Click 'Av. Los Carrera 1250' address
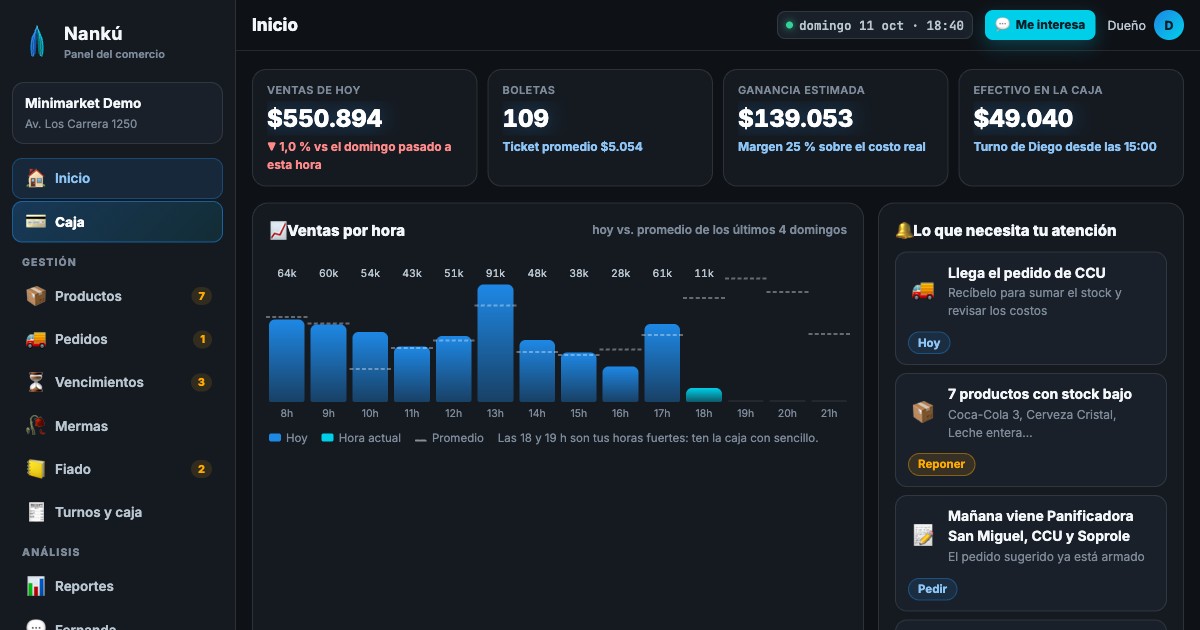Image resolution: width=1200 pixels, height=630 pixels. (x=81, y=125)
